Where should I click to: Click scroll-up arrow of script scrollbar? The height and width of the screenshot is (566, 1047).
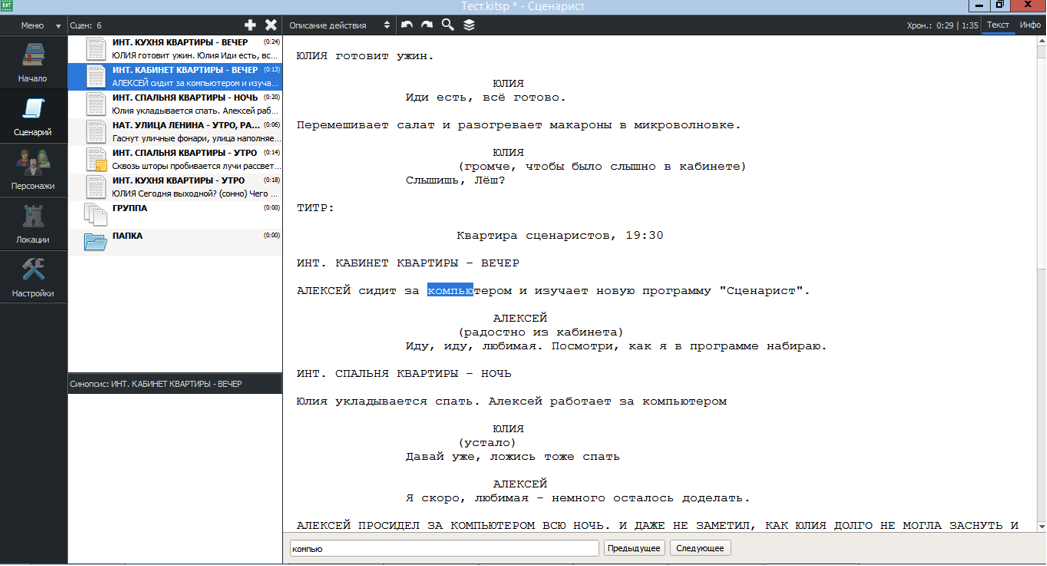[1041, 41]
